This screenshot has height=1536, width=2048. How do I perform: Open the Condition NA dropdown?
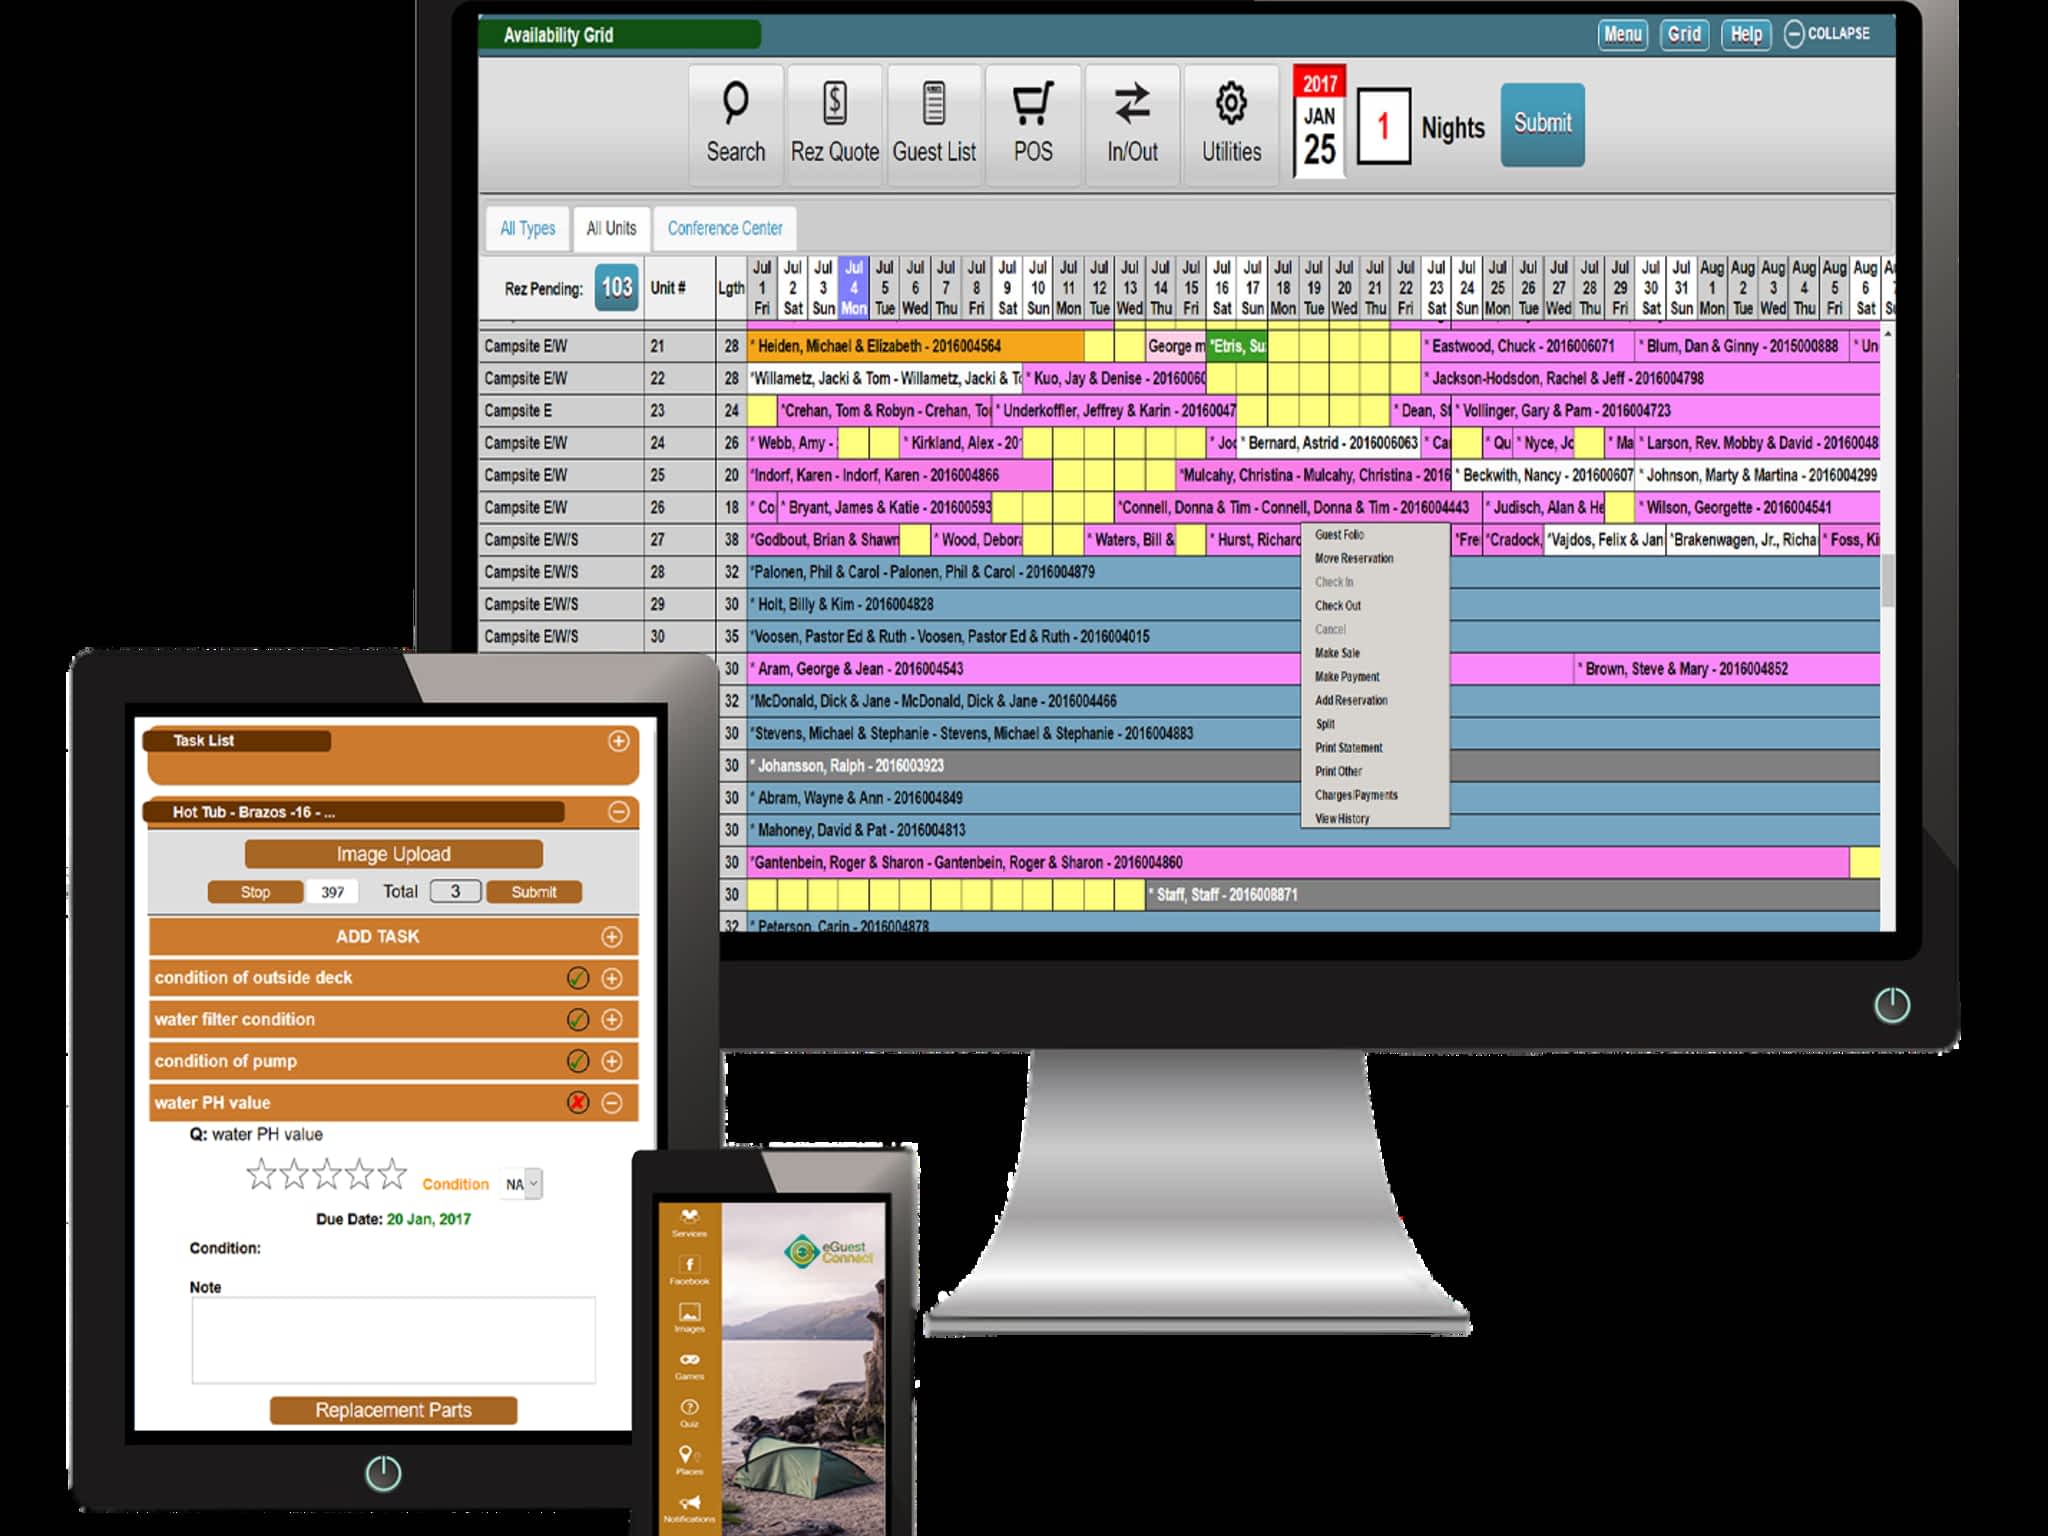[523, 1184]
